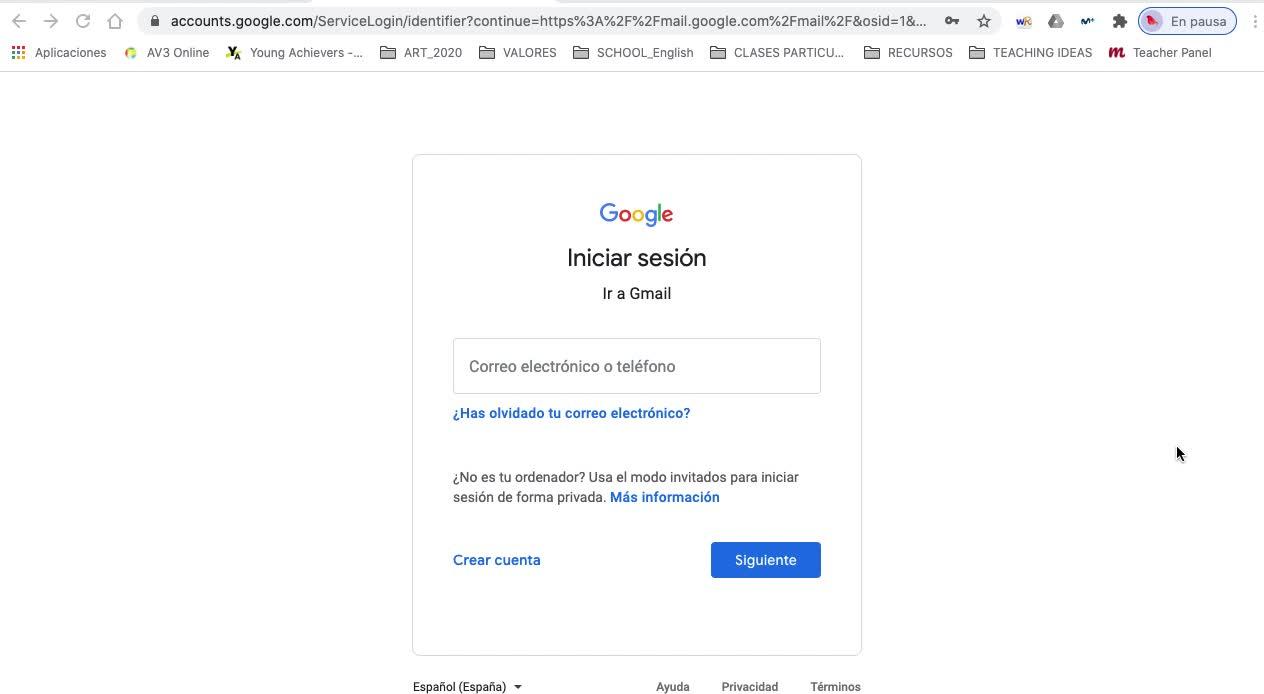Click the Movistar+ extension icon
Image resolution: width=1264 pixels, height=694 pixels.
[x=1088, y=21]
